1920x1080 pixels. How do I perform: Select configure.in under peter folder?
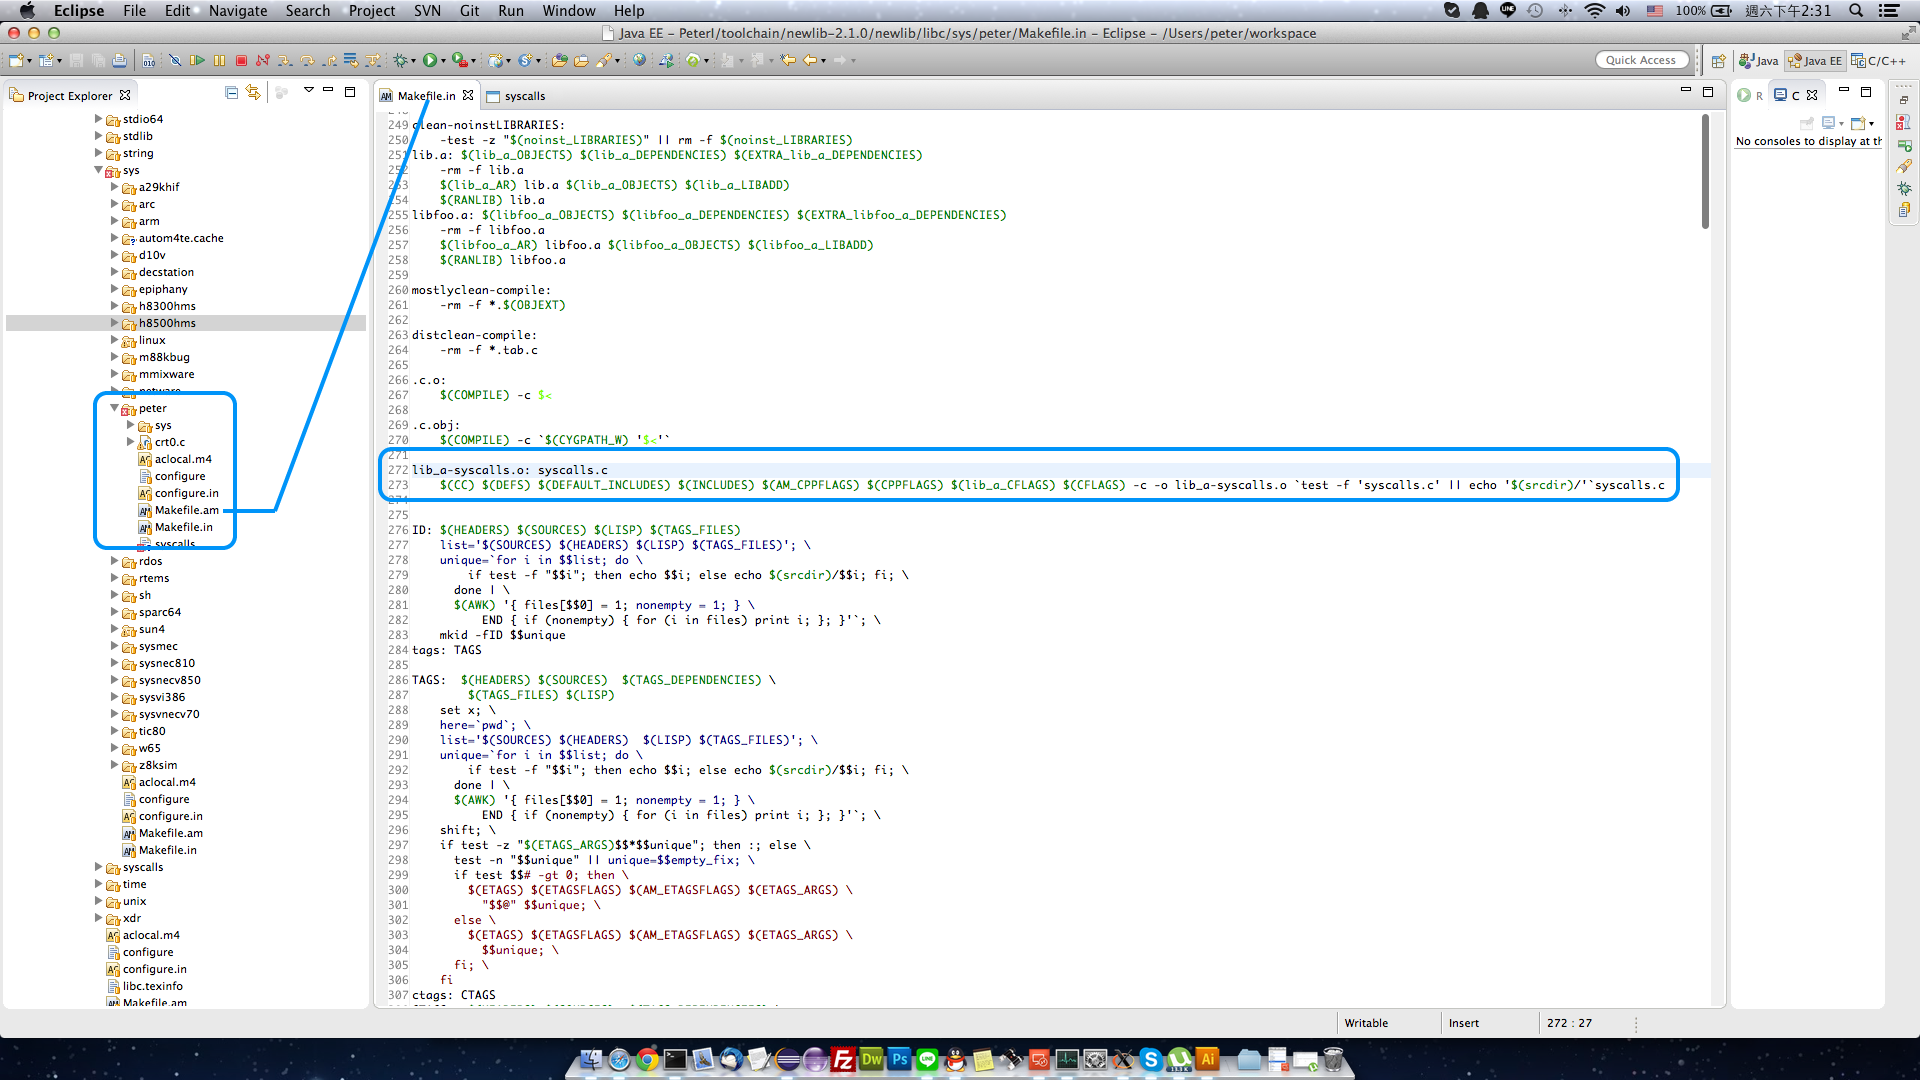coord(186,493)
